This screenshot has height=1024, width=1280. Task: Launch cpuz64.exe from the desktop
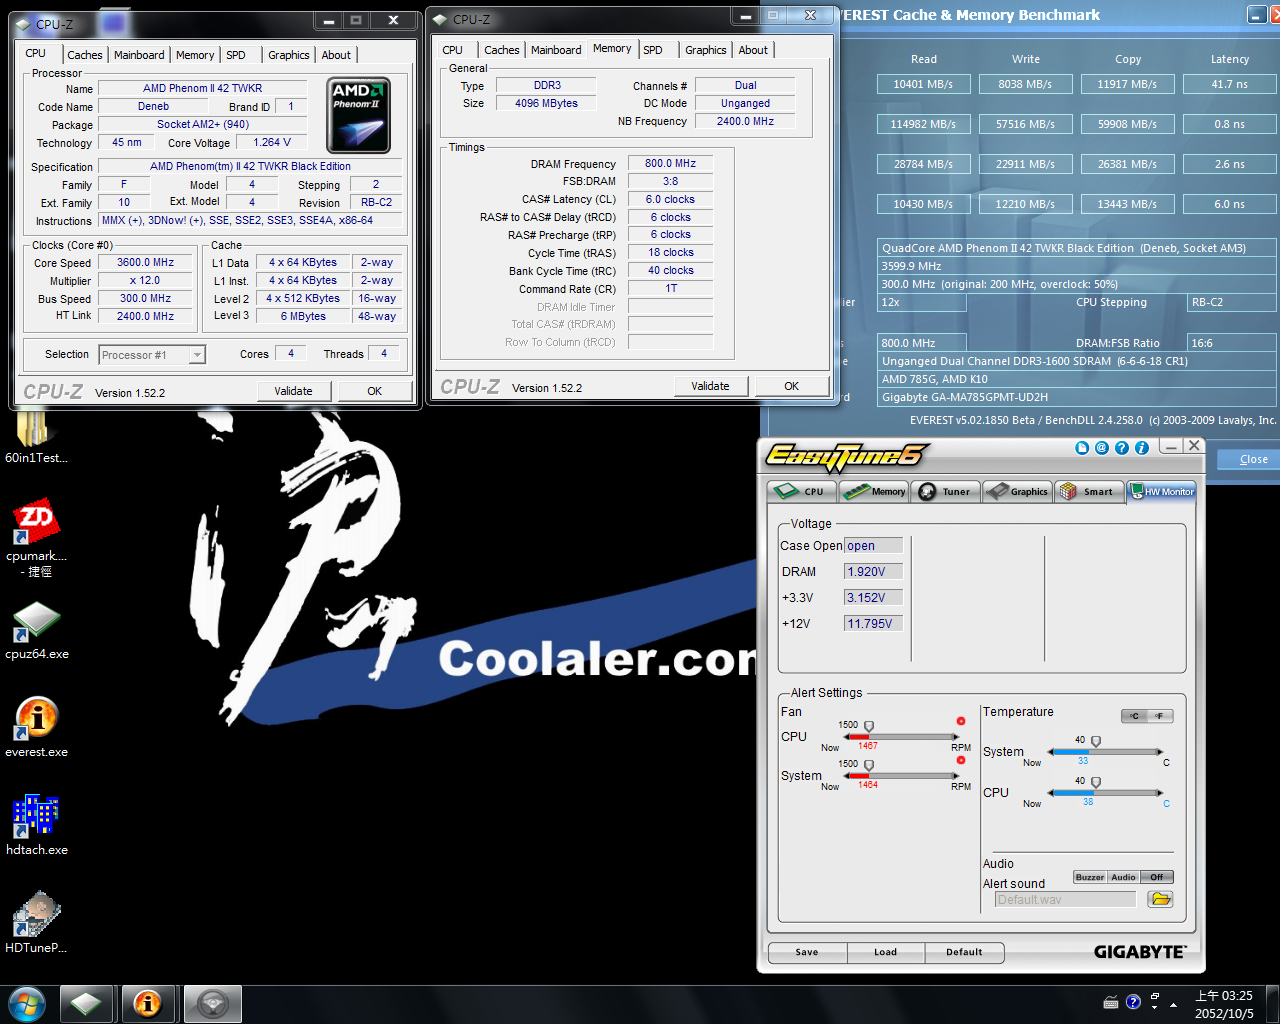[36, 630]
